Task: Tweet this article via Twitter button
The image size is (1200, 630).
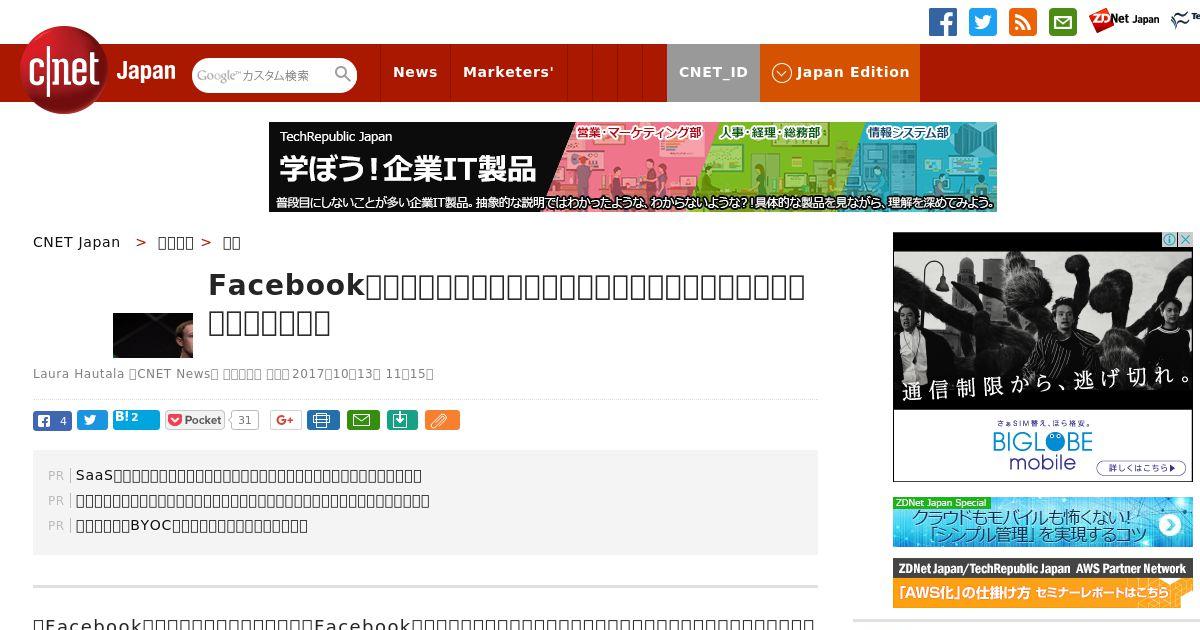Action: click(92, 420)
